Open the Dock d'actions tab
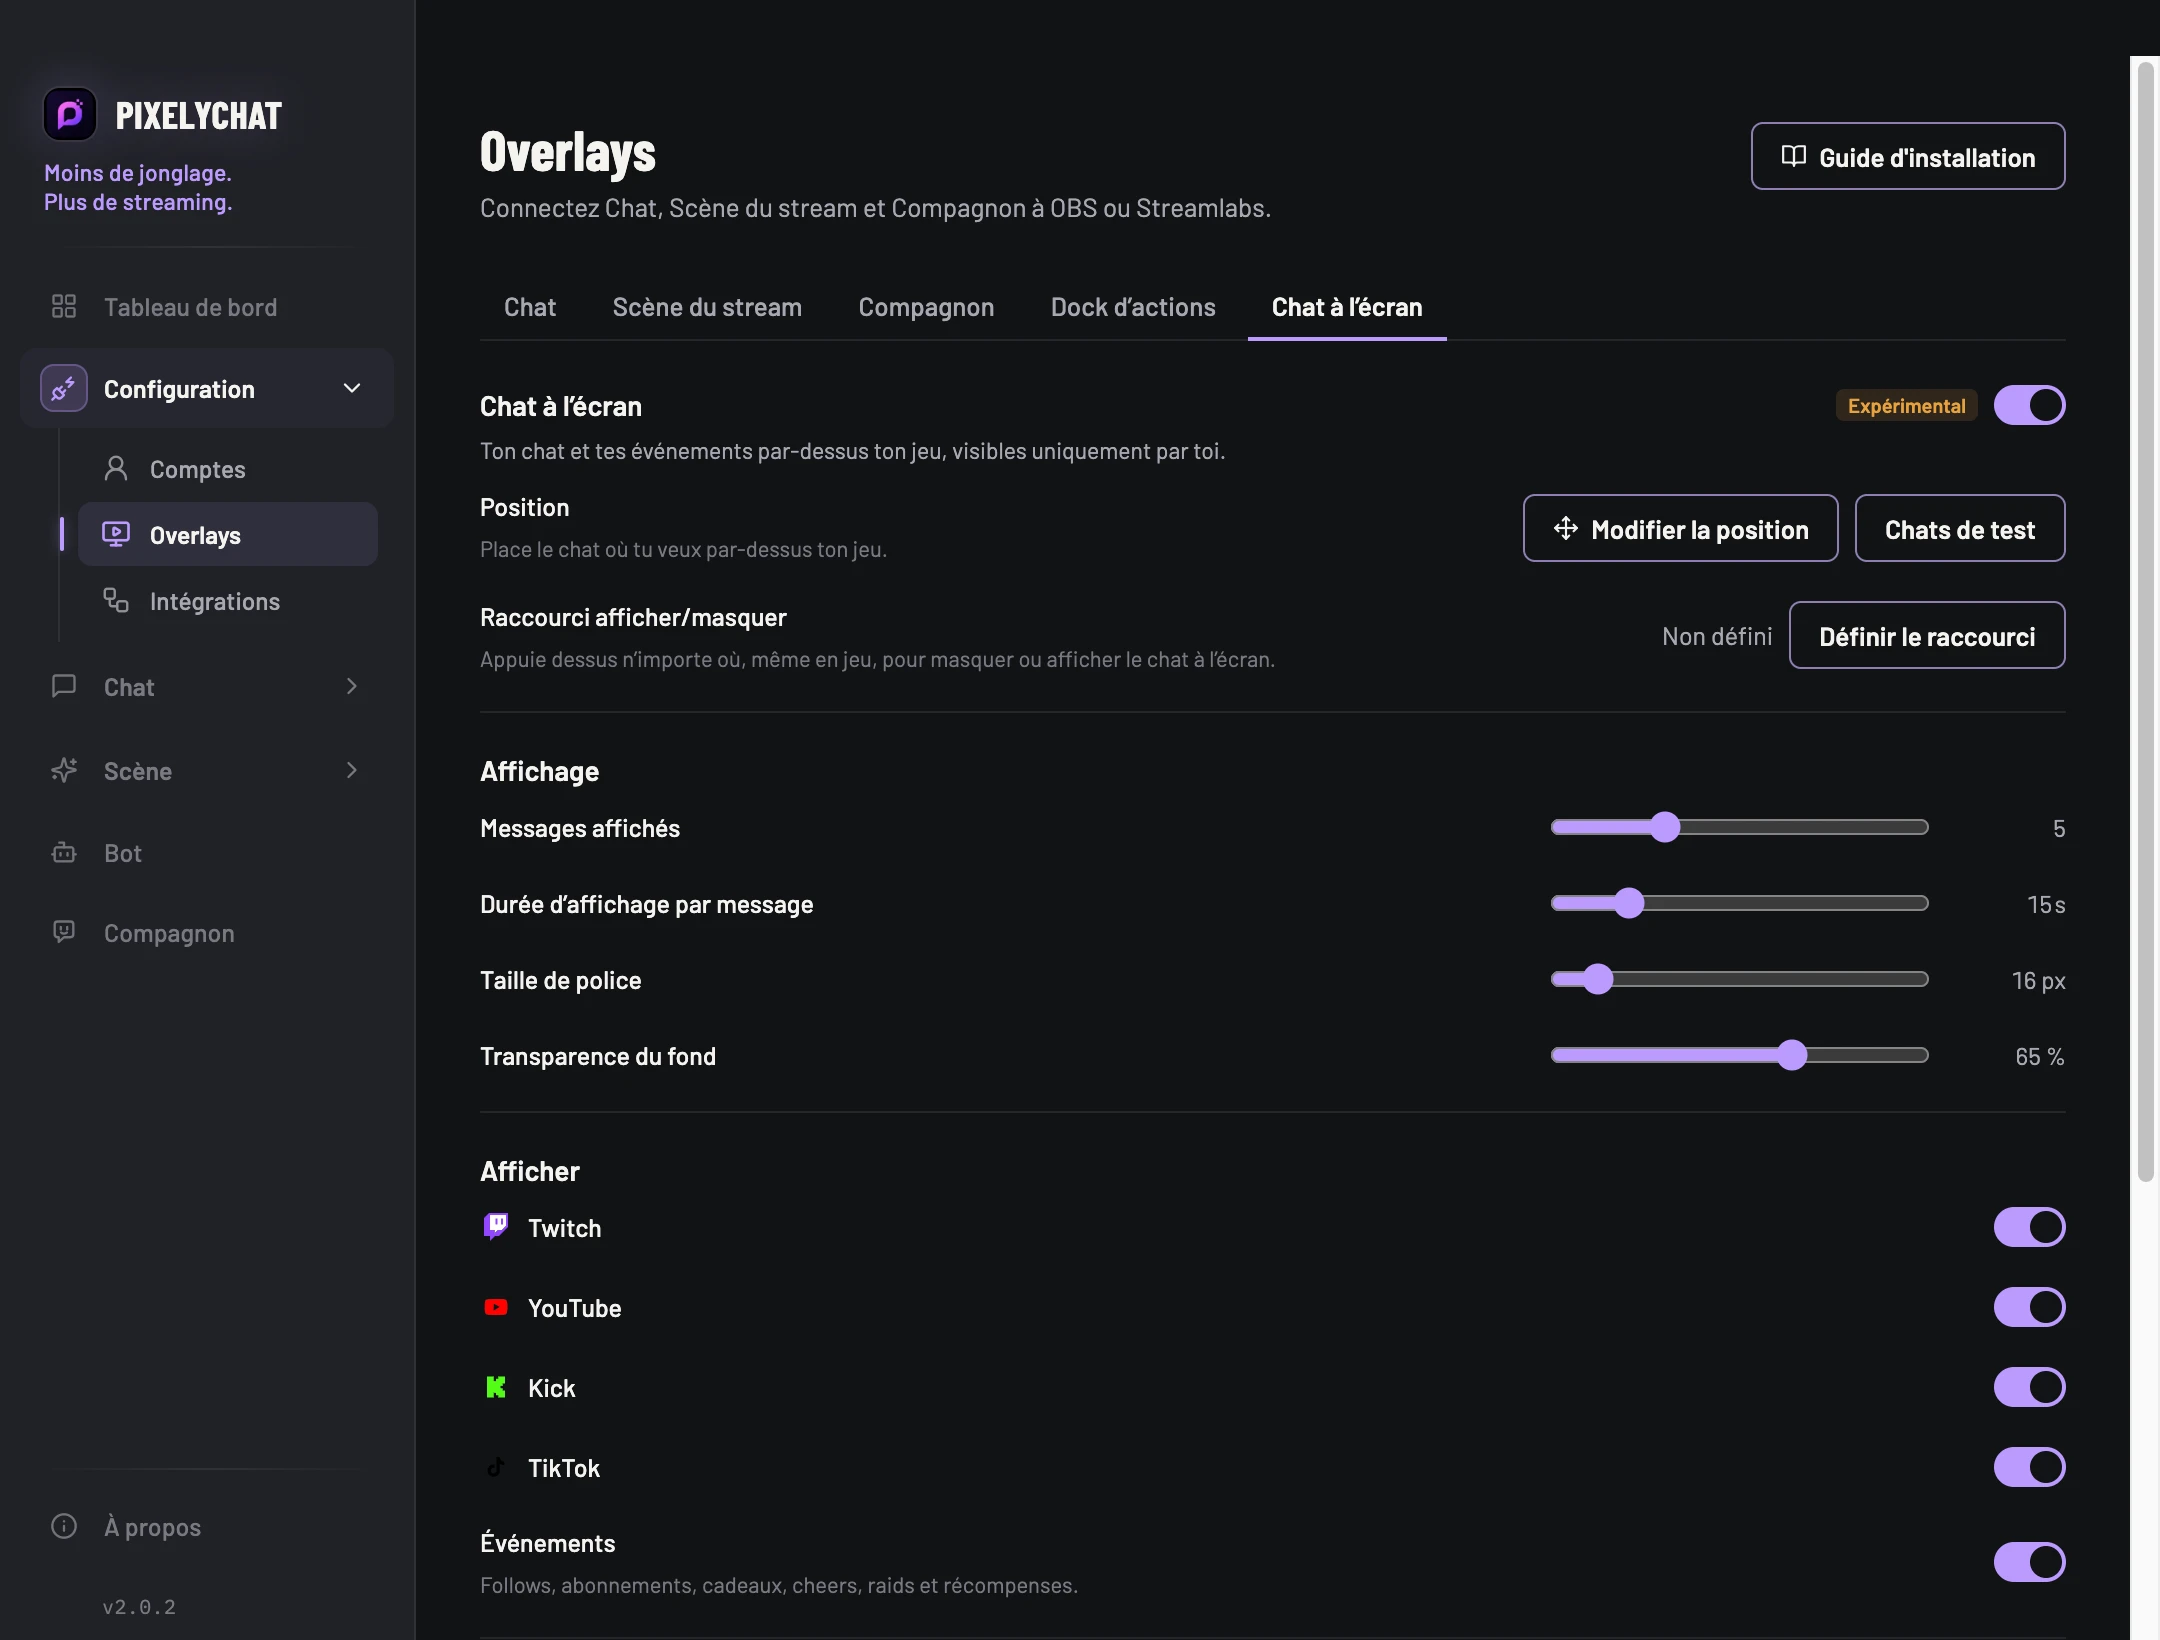The image size is (2160, 1640). 1133,307
